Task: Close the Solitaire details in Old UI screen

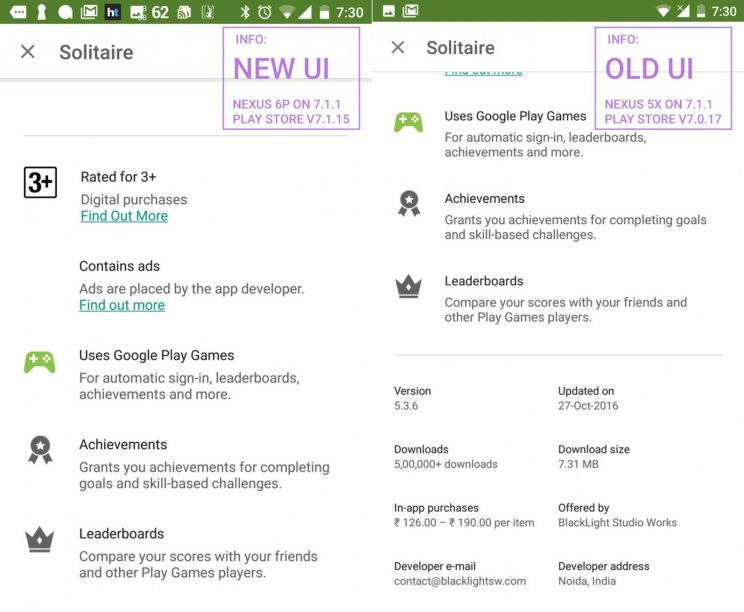Action: 398,47
